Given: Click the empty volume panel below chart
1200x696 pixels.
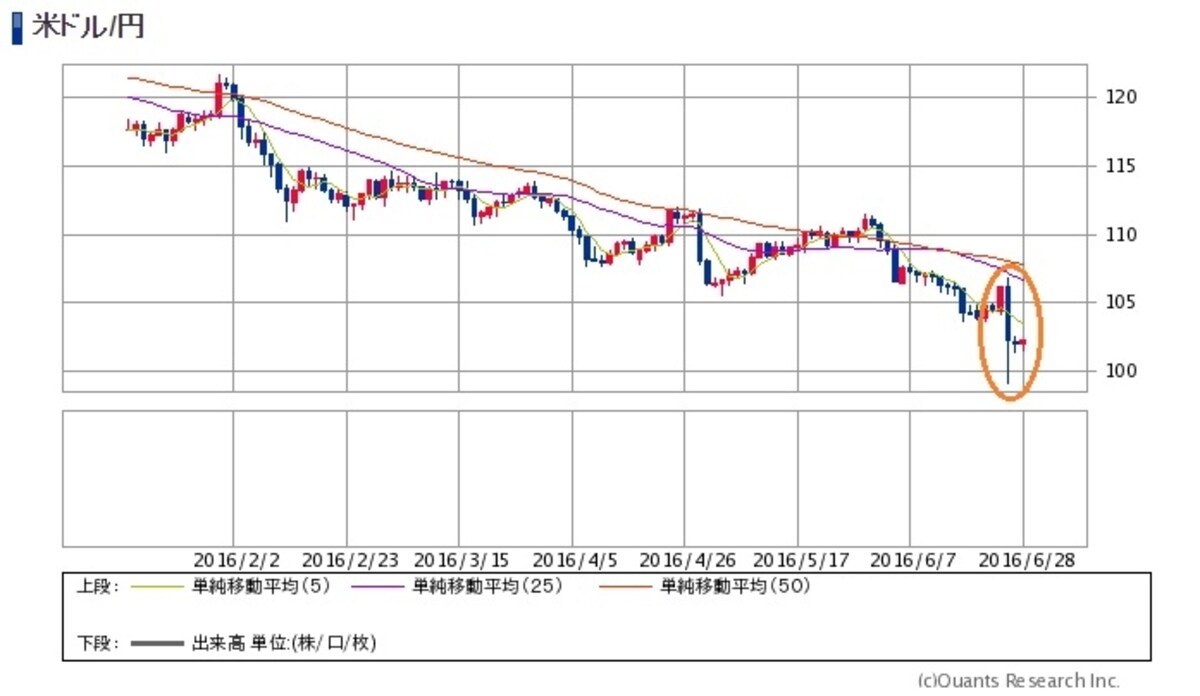Looking at the screenshot, I should tap(574, 478).
